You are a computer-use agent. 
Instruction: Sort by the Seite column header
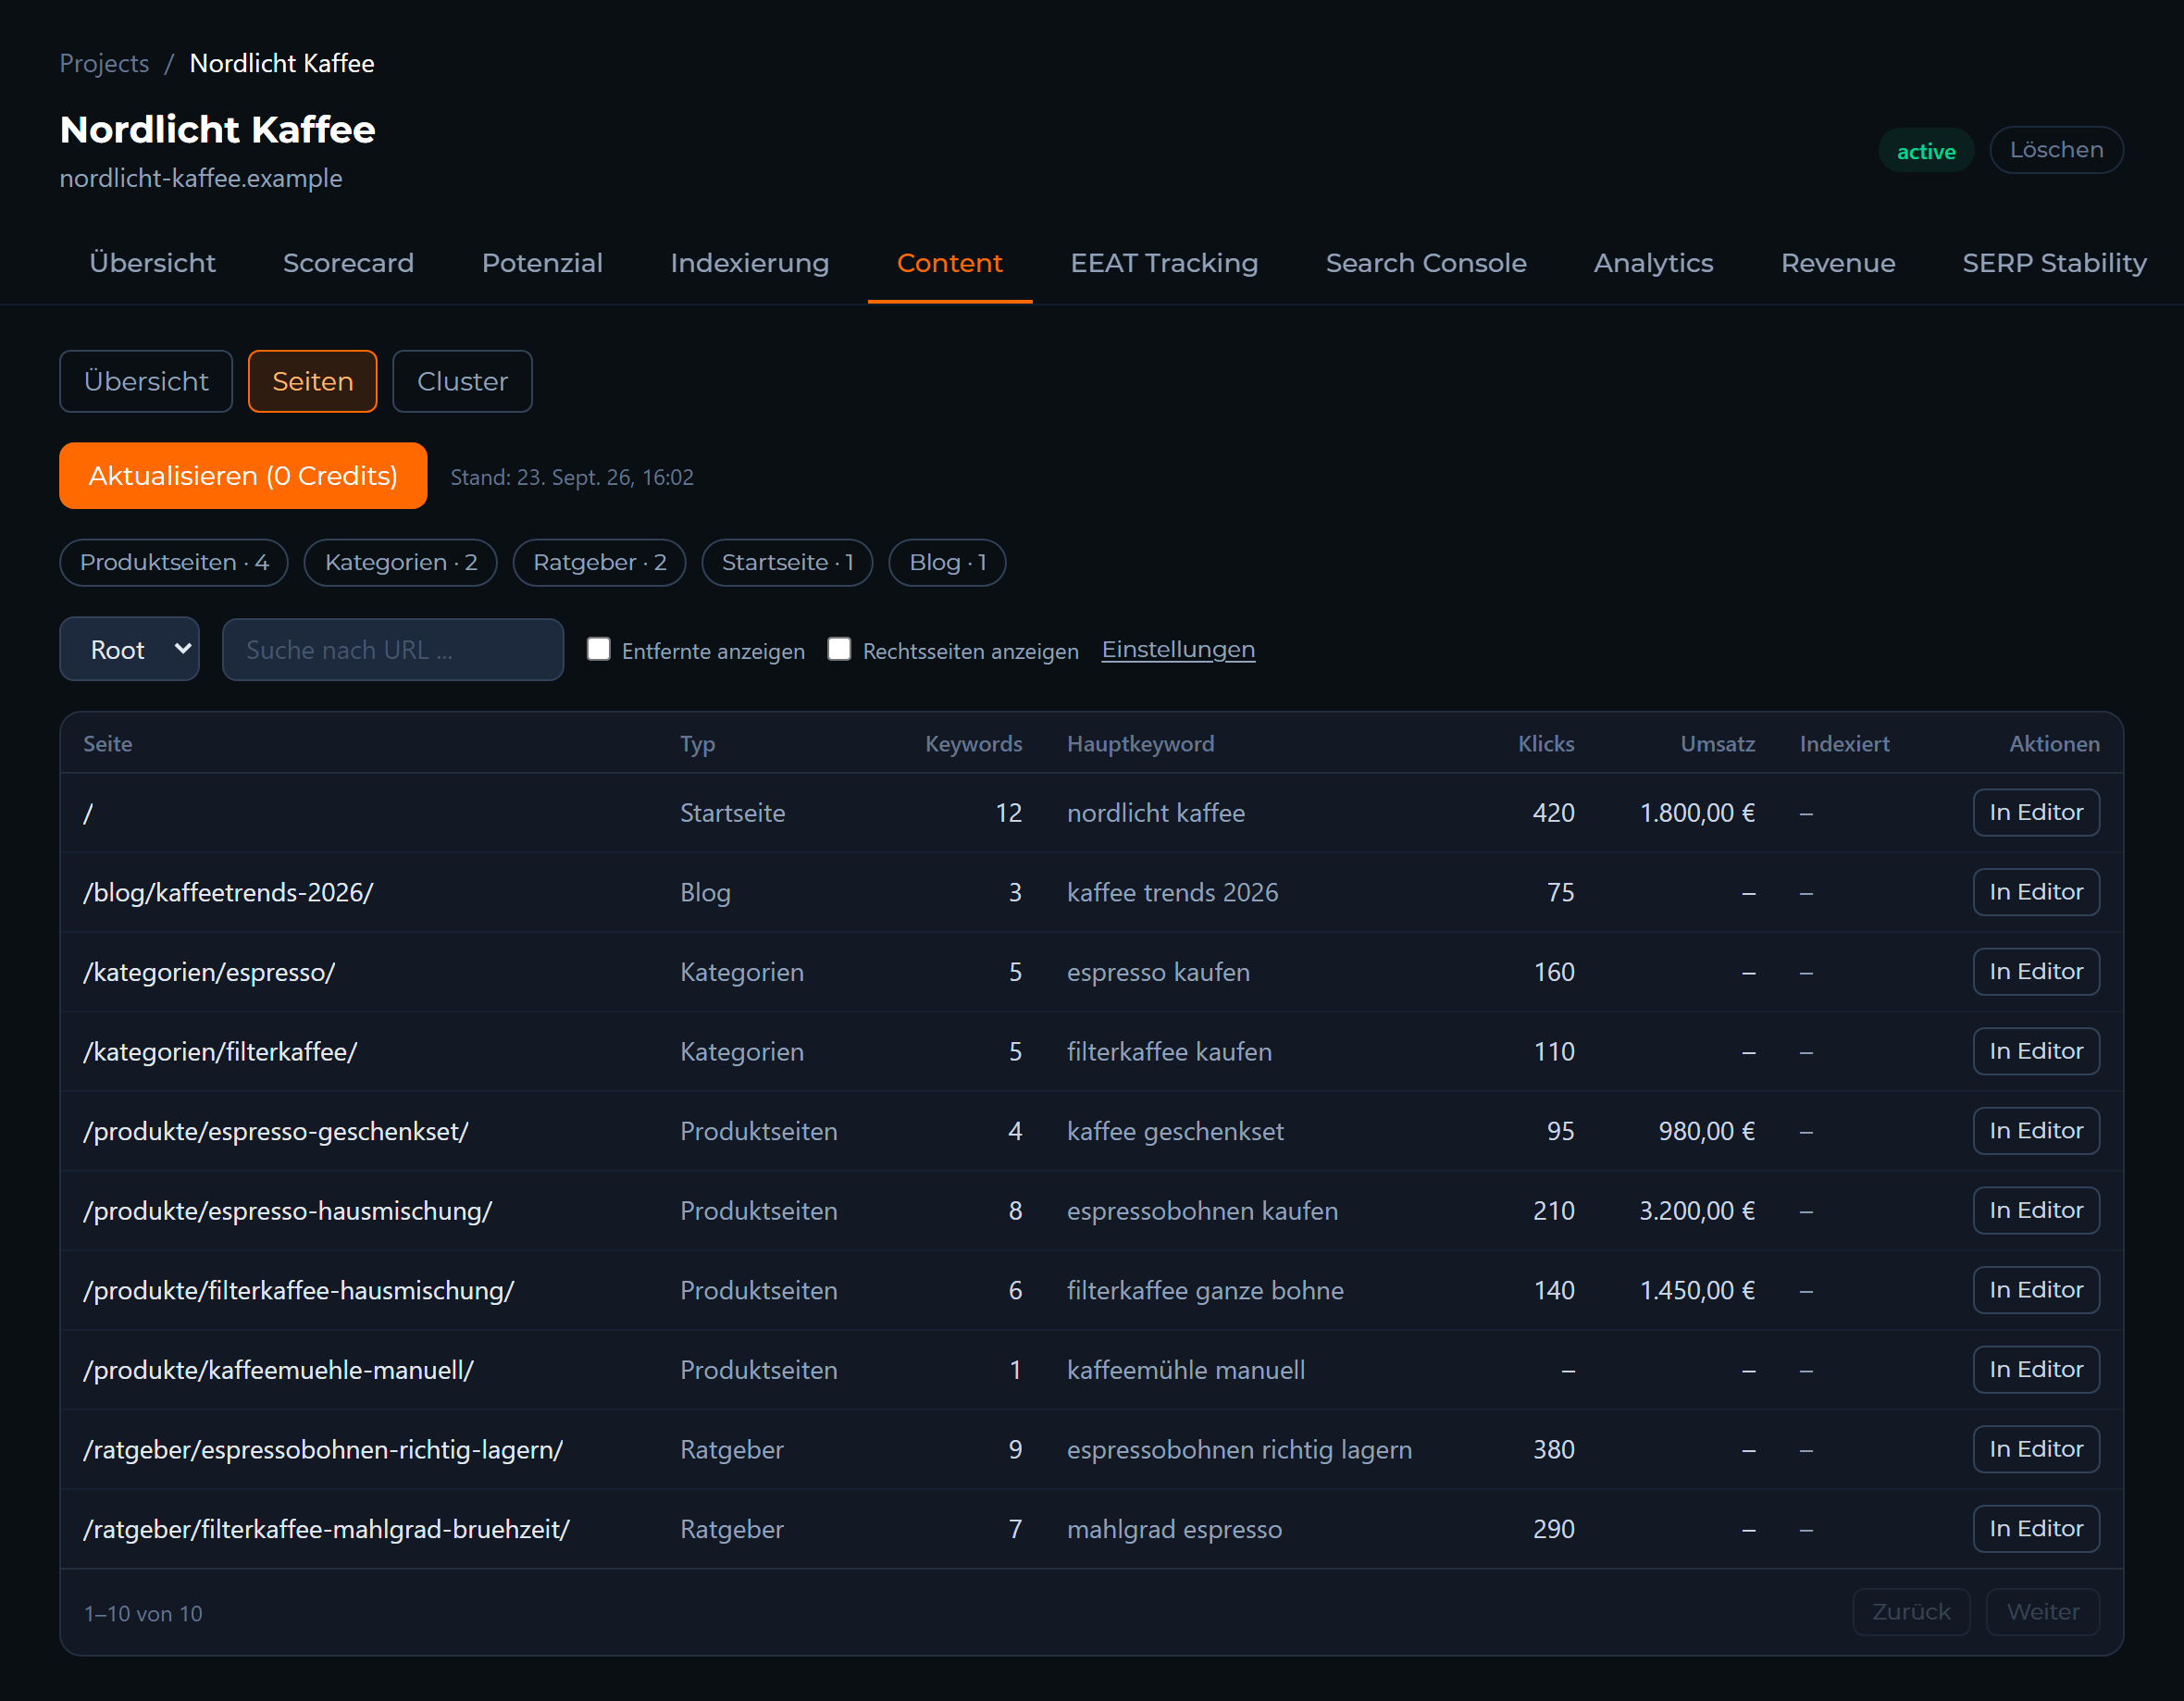pyautogui.click(x=108, y=744)
